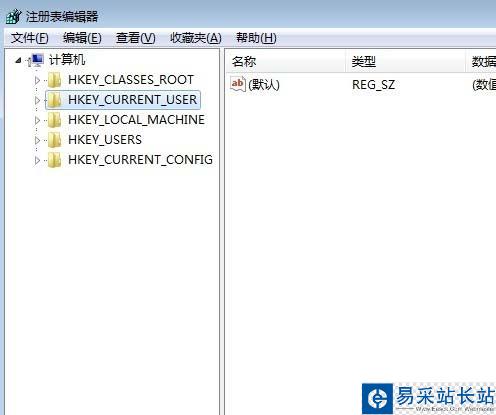496x415 pixels.
Task: Click the HKEY_LOCAL_MACHINE folder icon
Action: pyautogui.click(x=54, y=120)
